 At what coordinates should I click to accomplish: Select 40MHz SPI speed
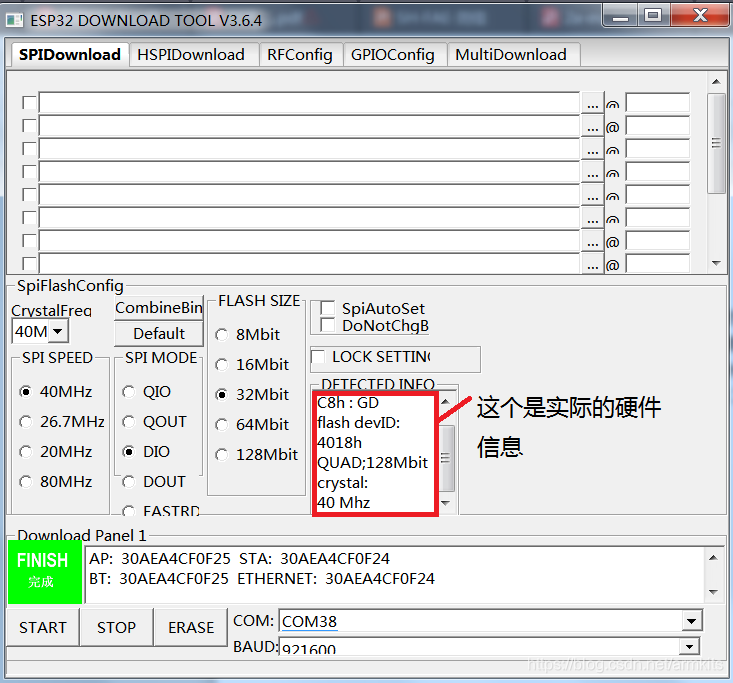click(56, 391)
